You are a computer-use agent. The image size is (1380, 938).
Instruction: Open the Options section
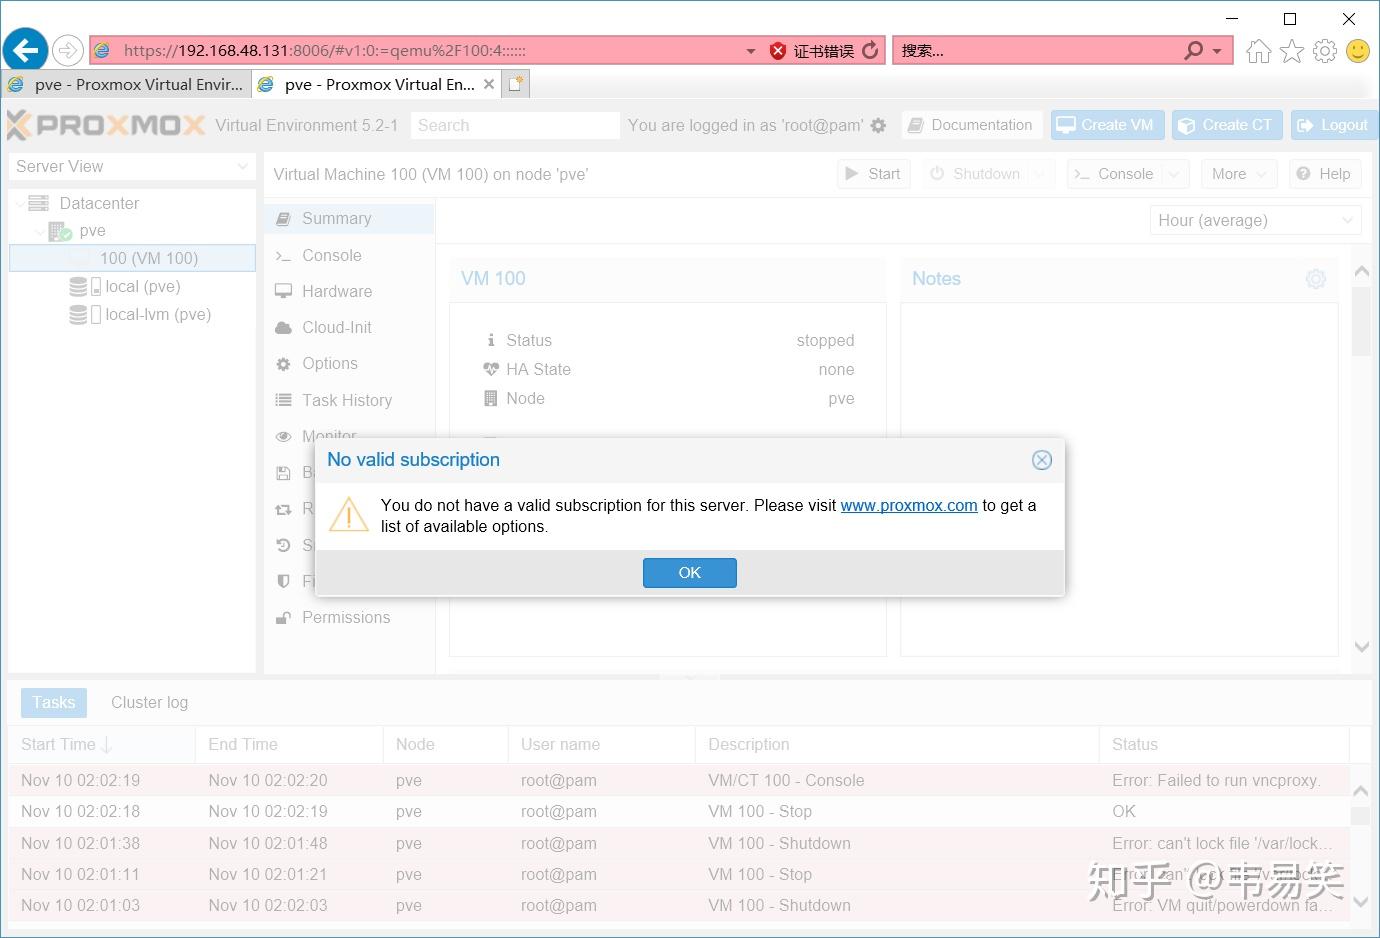click(349, 364)
